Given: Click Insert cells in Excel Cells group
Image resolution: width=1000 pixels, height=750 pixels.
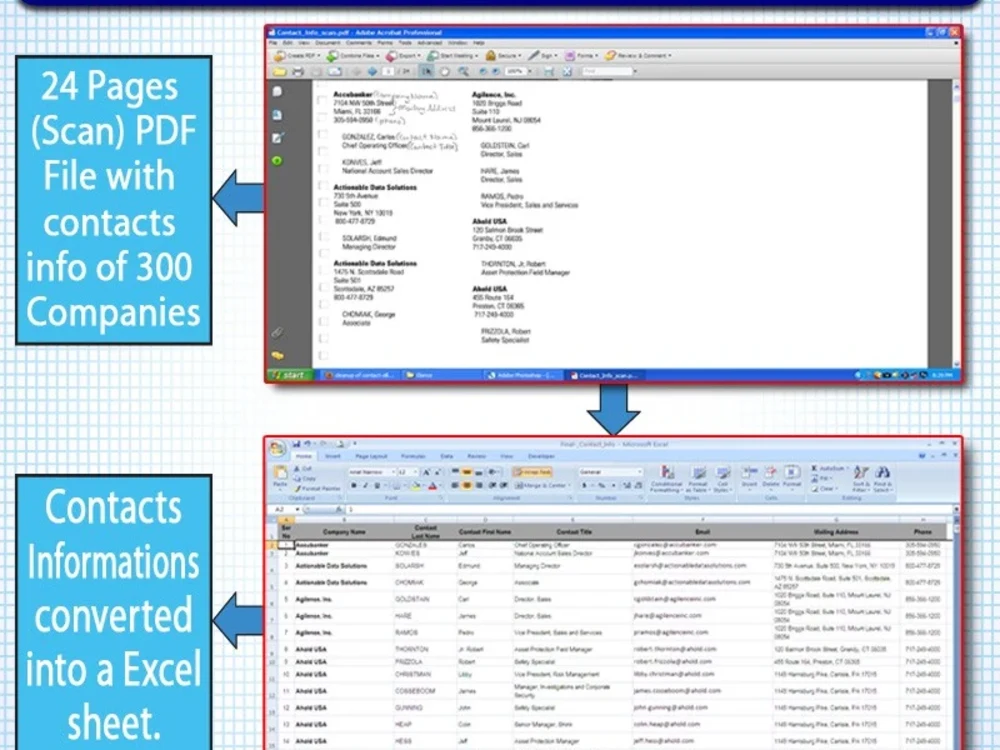Looking at the screenshot, I should (749, 477).
